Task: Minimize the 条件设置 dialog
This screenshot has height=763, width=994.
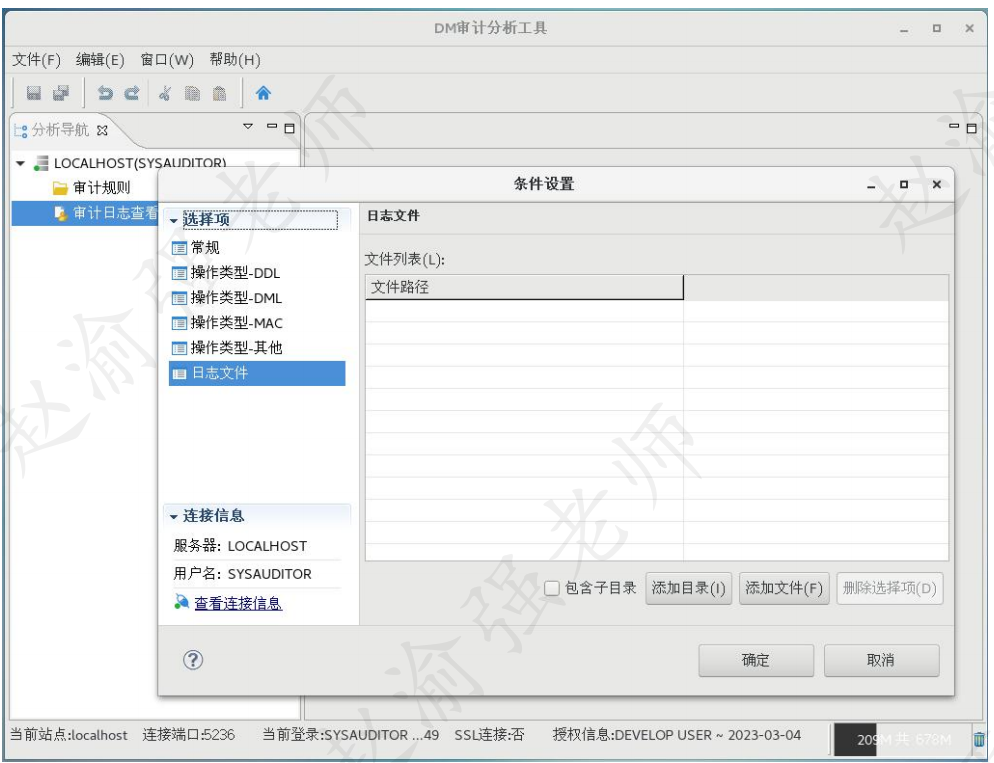Action: (871, 186)
